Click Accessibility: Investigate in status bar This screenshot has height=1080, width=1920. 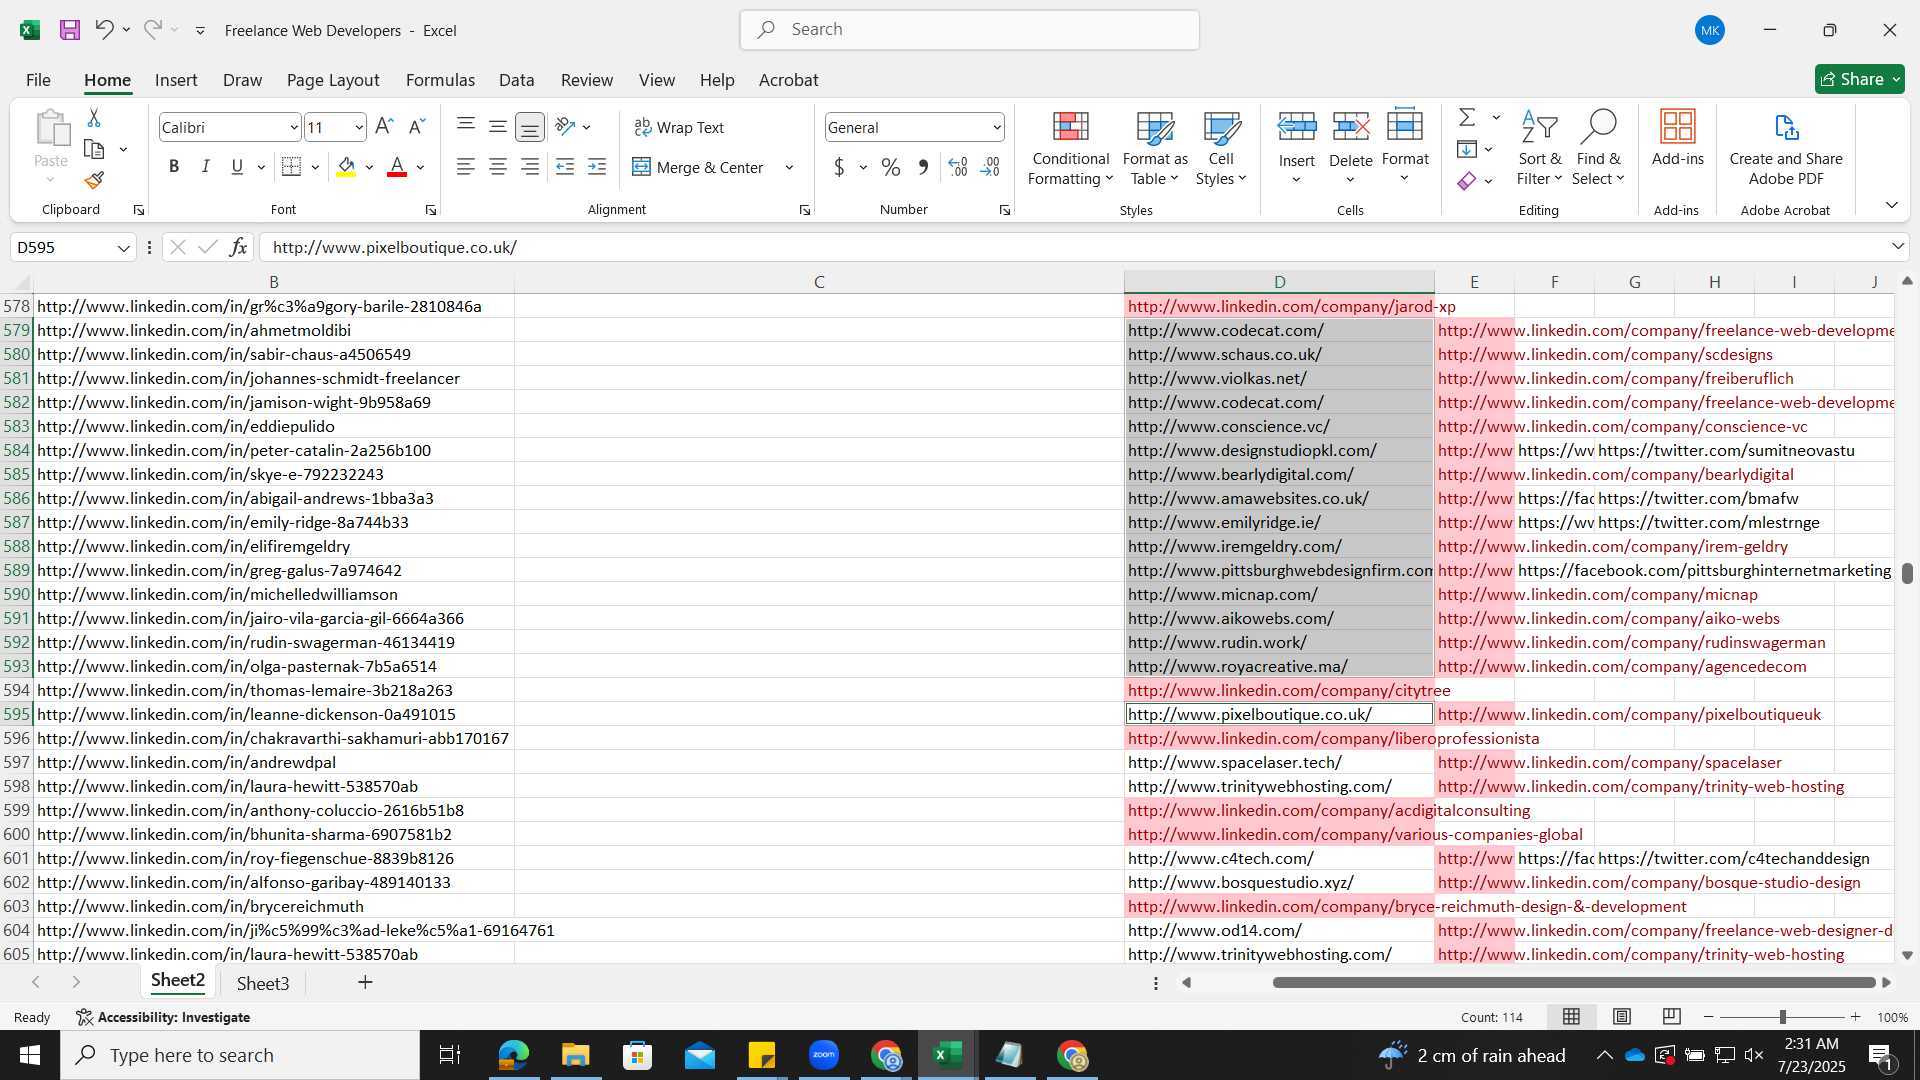tap(163, 1017)
